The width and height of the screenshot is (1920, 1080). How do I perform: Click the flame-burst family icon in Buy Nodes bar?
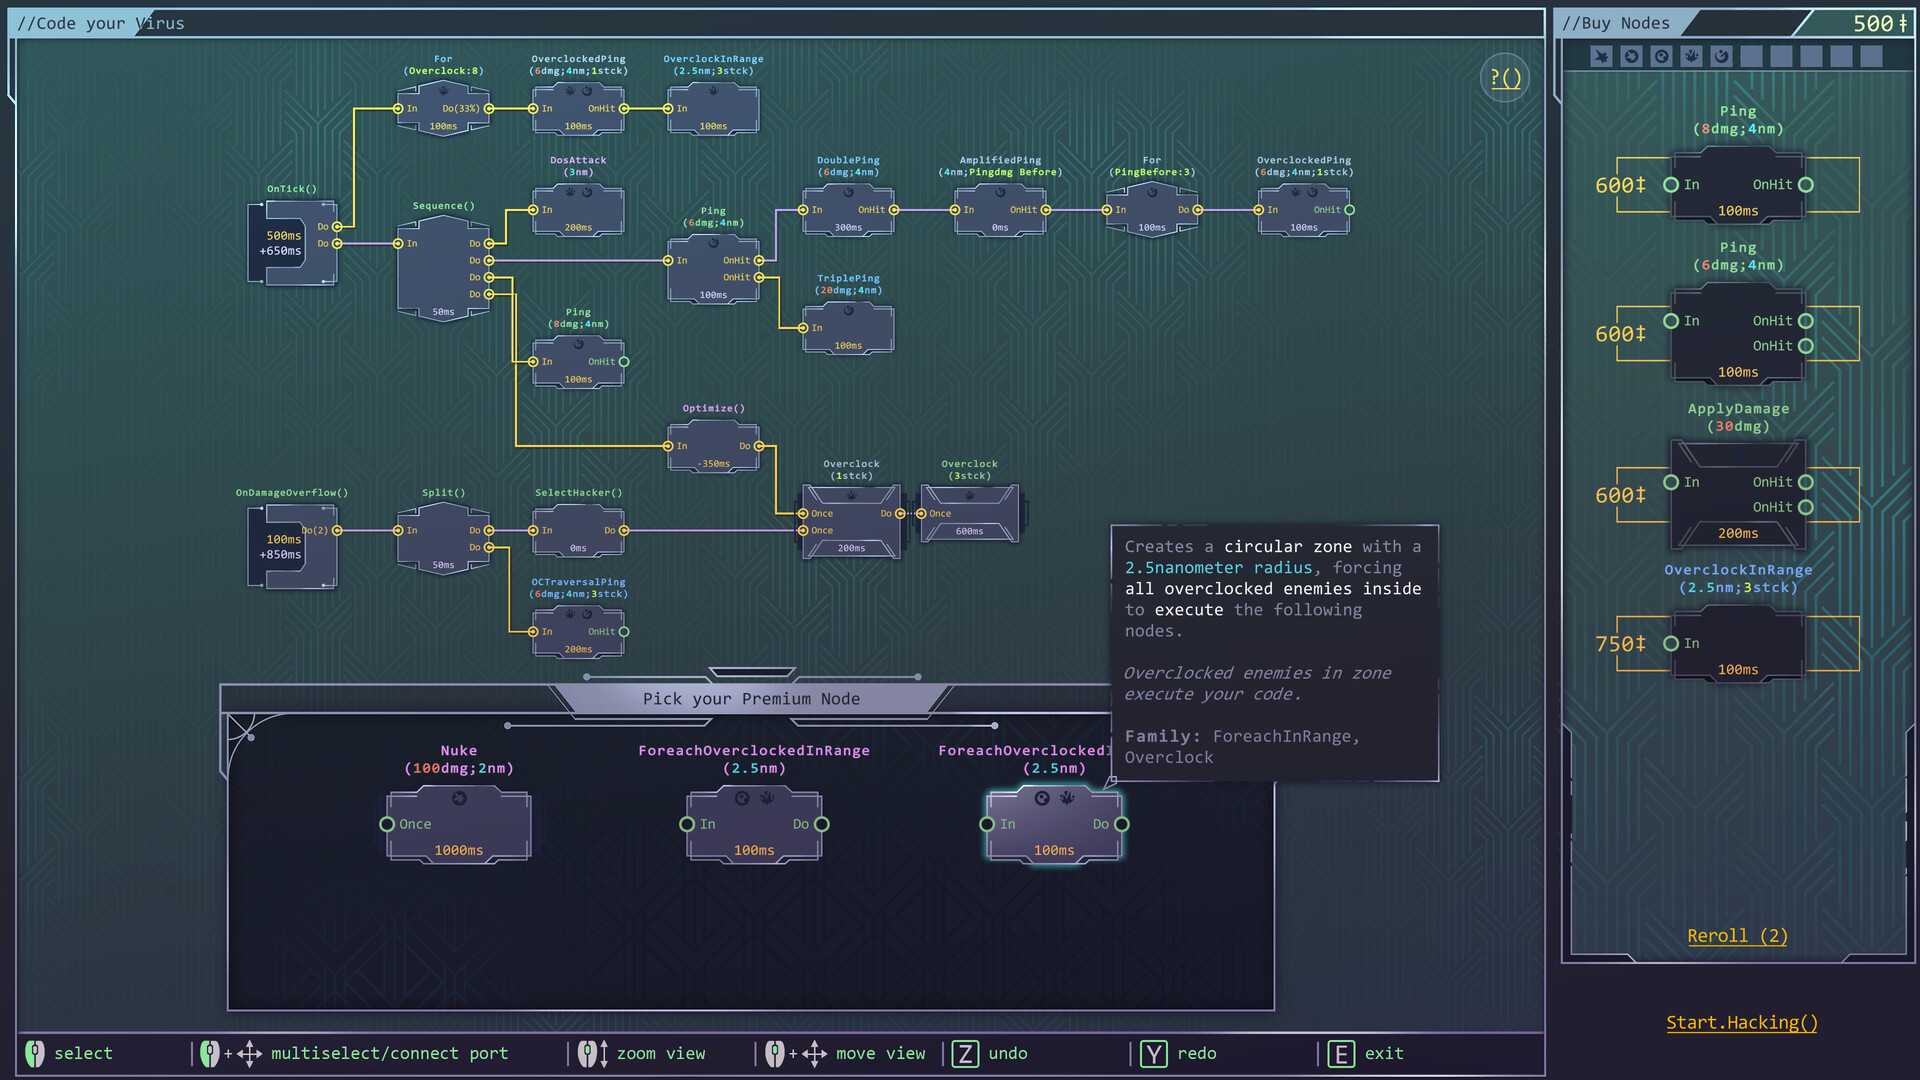(x=1691, y=56)
